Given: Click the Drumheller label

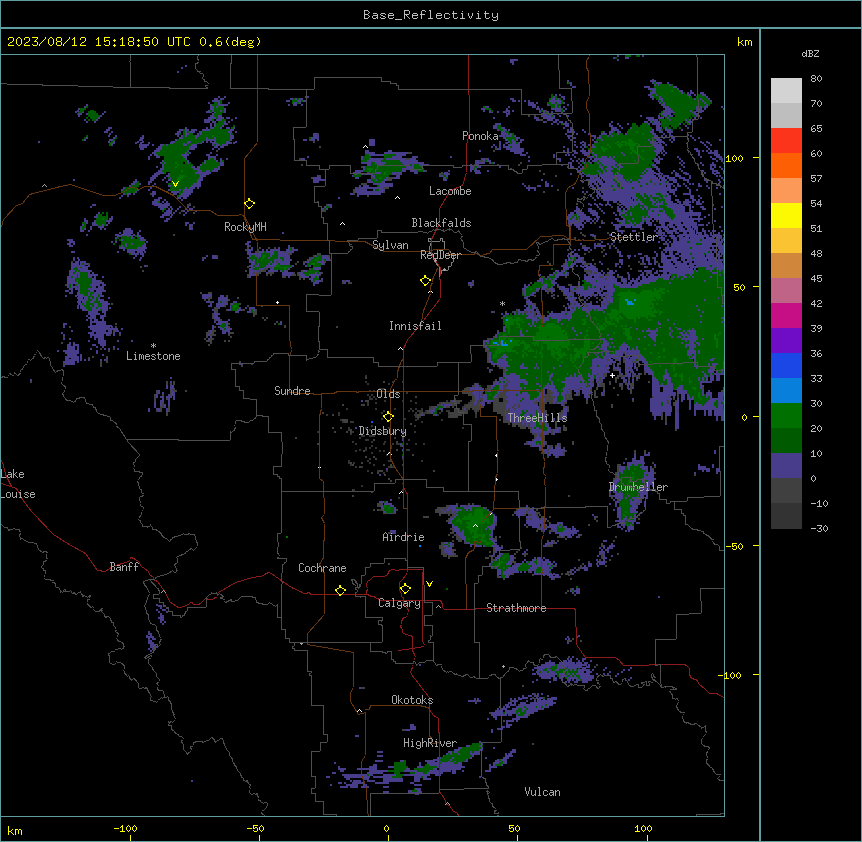Looking at the screenshot, I should [x=638, y=487].
